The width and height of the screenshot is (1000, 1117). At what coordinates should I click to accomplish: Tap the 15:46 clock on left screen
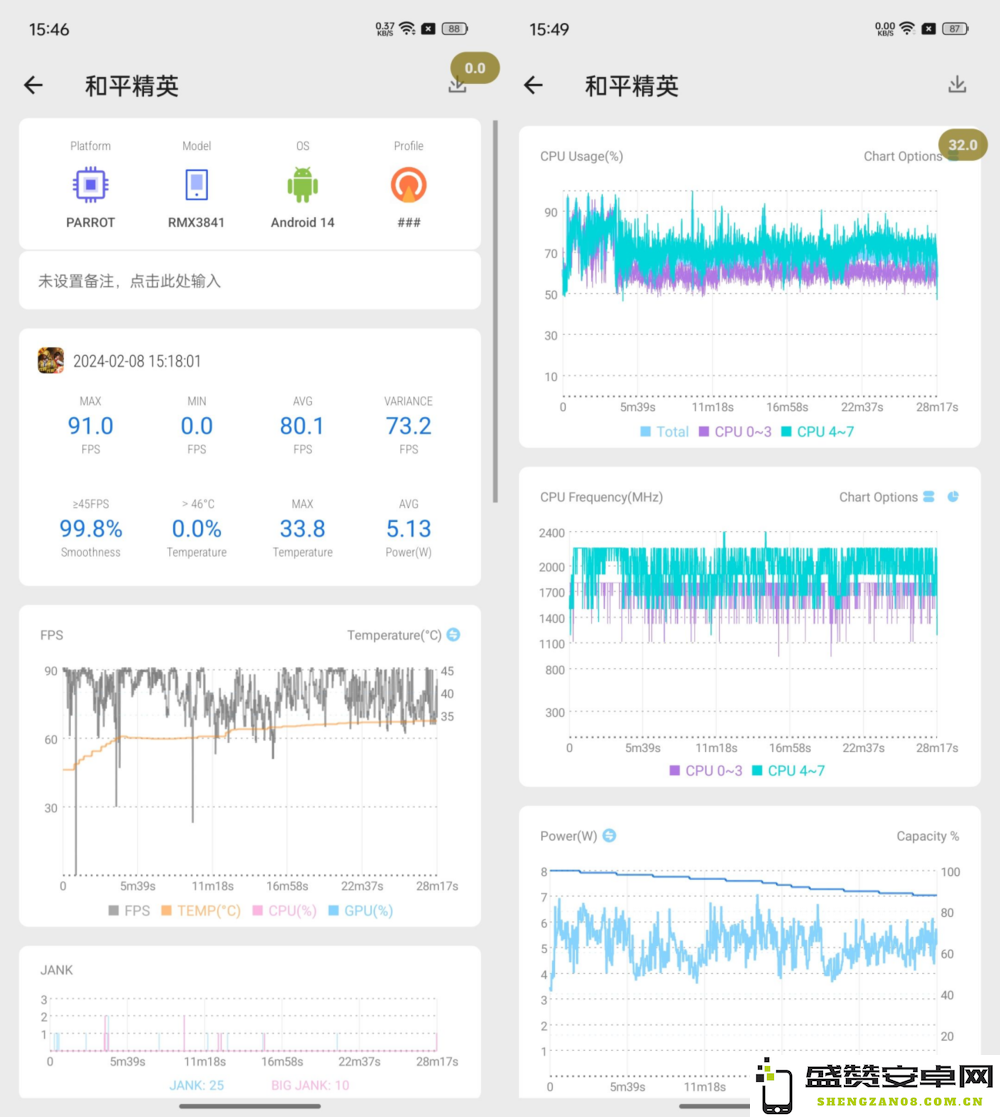pos(49,29)
